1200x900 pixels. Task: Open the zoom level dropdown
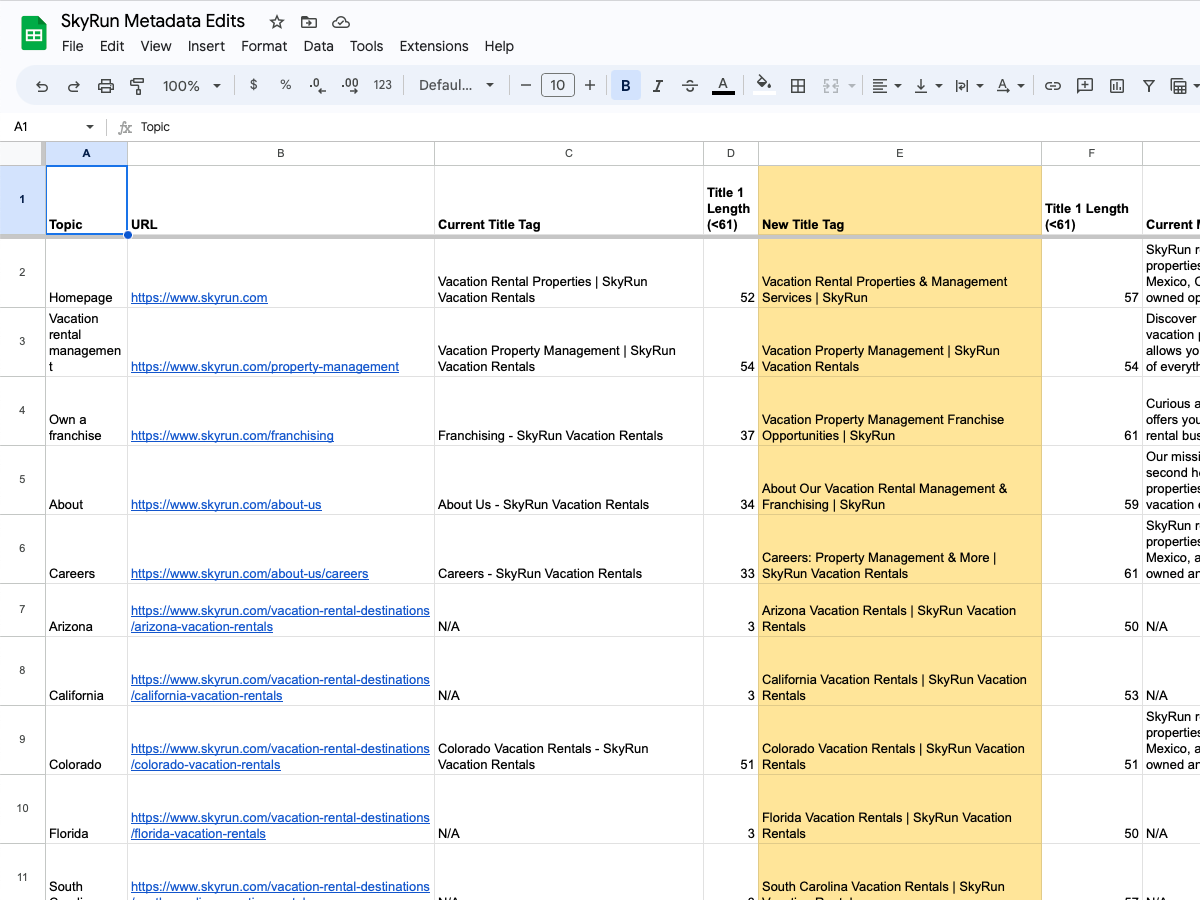(188, 85)
